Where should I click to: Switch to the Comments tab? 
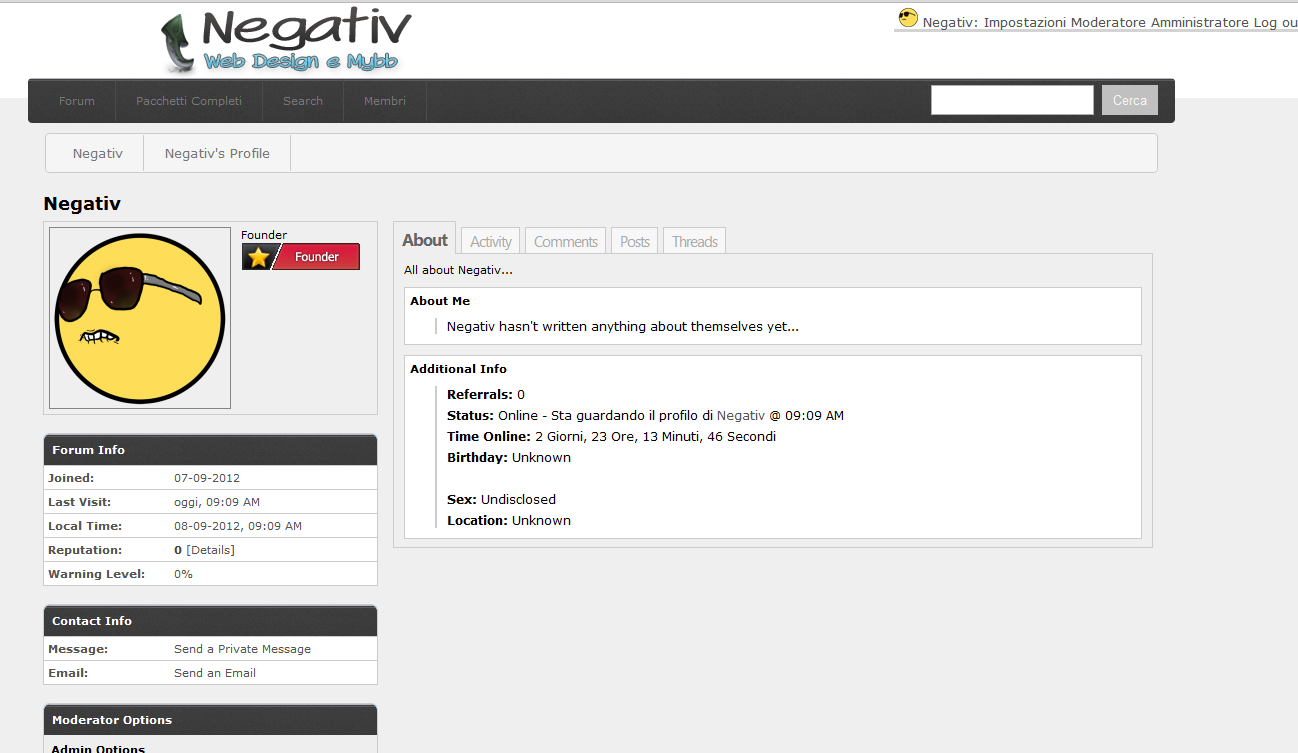(x=565, y=241)
